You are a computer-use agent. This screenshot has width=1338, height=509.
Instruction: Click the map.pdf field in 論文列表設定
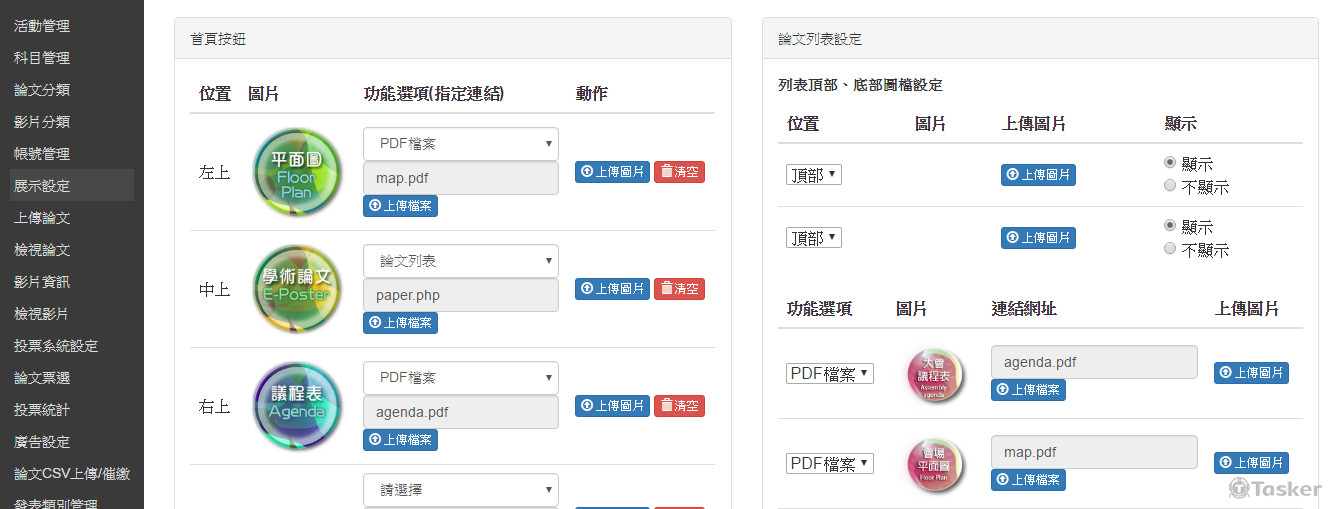point(1094,452)
